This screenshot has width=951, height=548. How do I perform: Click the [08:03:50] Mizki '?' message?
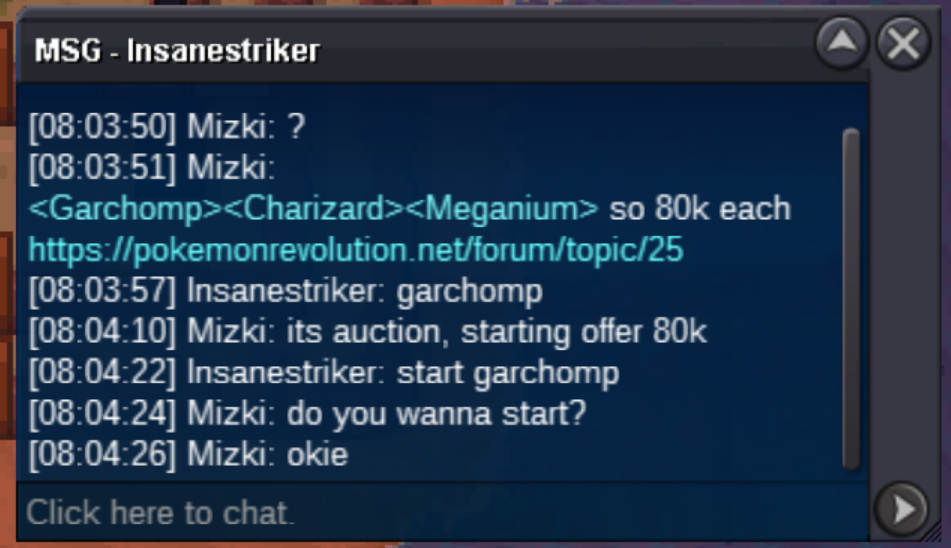(x=167, y=127)
